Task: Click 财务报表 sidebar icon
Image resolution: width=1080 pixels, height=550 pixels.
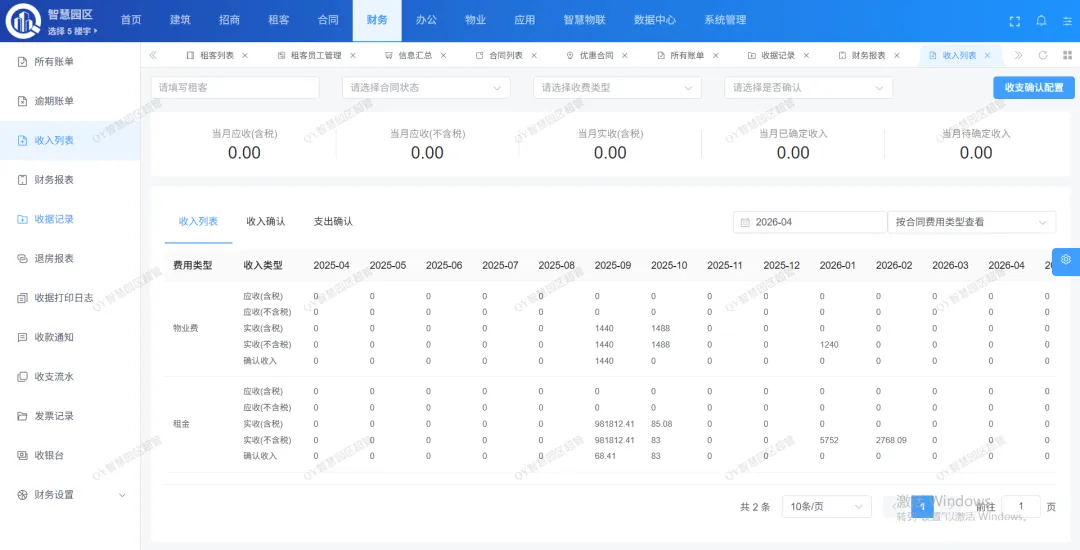Action: [22, 180]
